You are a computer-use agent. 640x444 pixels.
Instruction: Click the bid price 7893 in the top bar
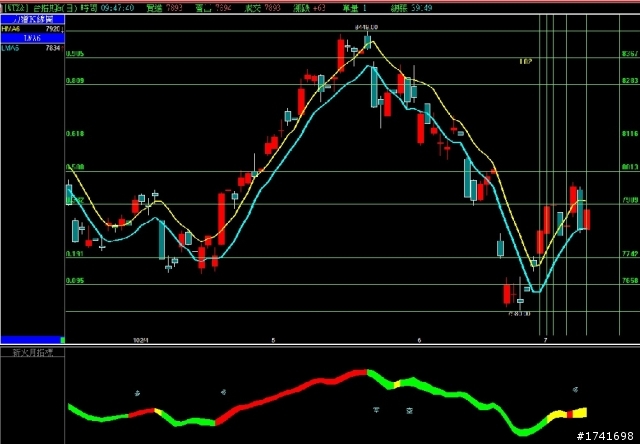pyautogui.click(x=175, y=8)
